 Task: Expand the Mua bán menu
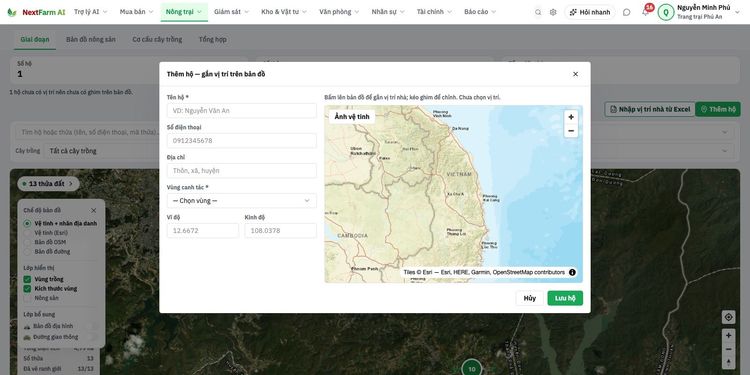point(136,12)
